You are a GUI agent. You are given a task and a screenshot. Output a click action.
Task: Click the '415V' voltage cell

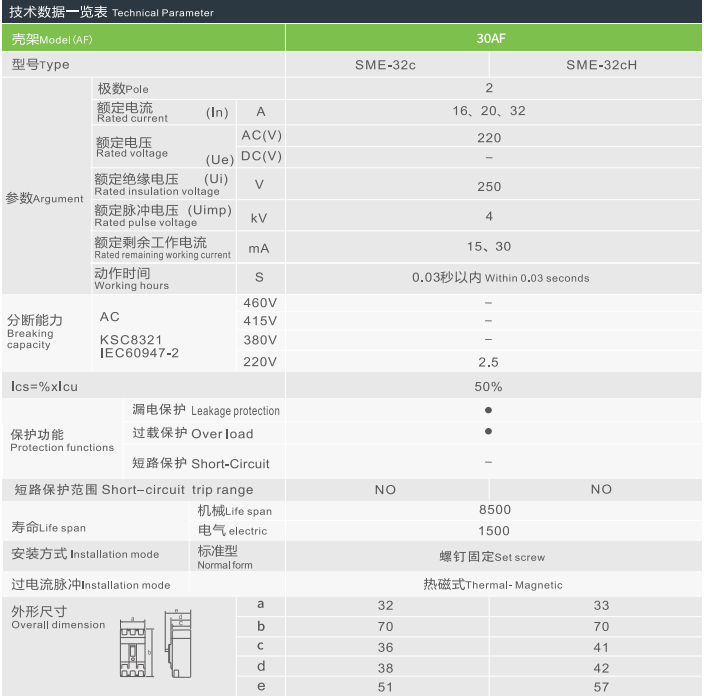pyautogui.click(x=260, y=321)
